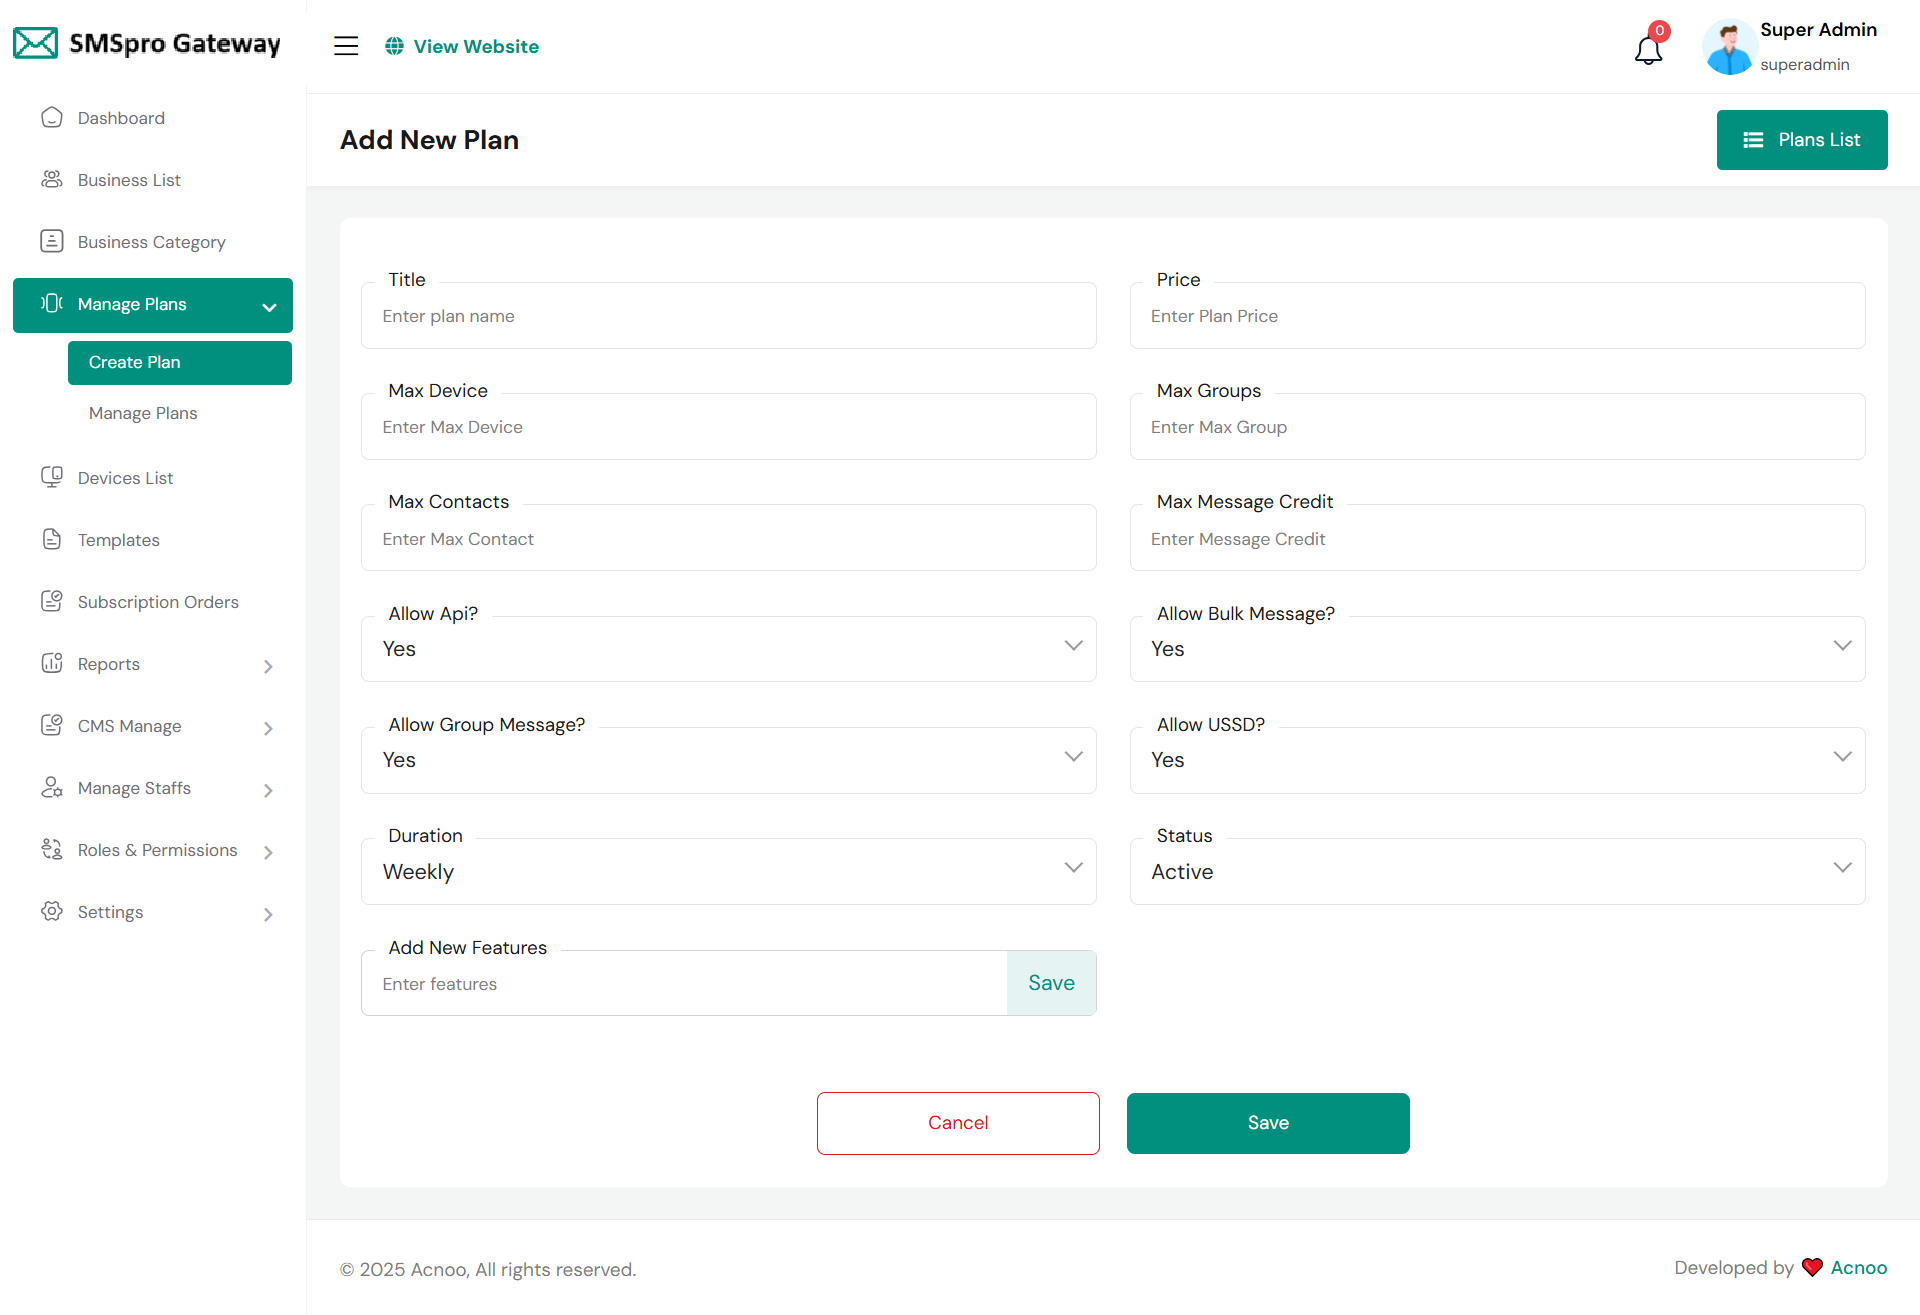This screenshot has height=1315, width=1920.
Task: Click the Settings gear icon
Action: pyautogui.click(x=52, y=912)
